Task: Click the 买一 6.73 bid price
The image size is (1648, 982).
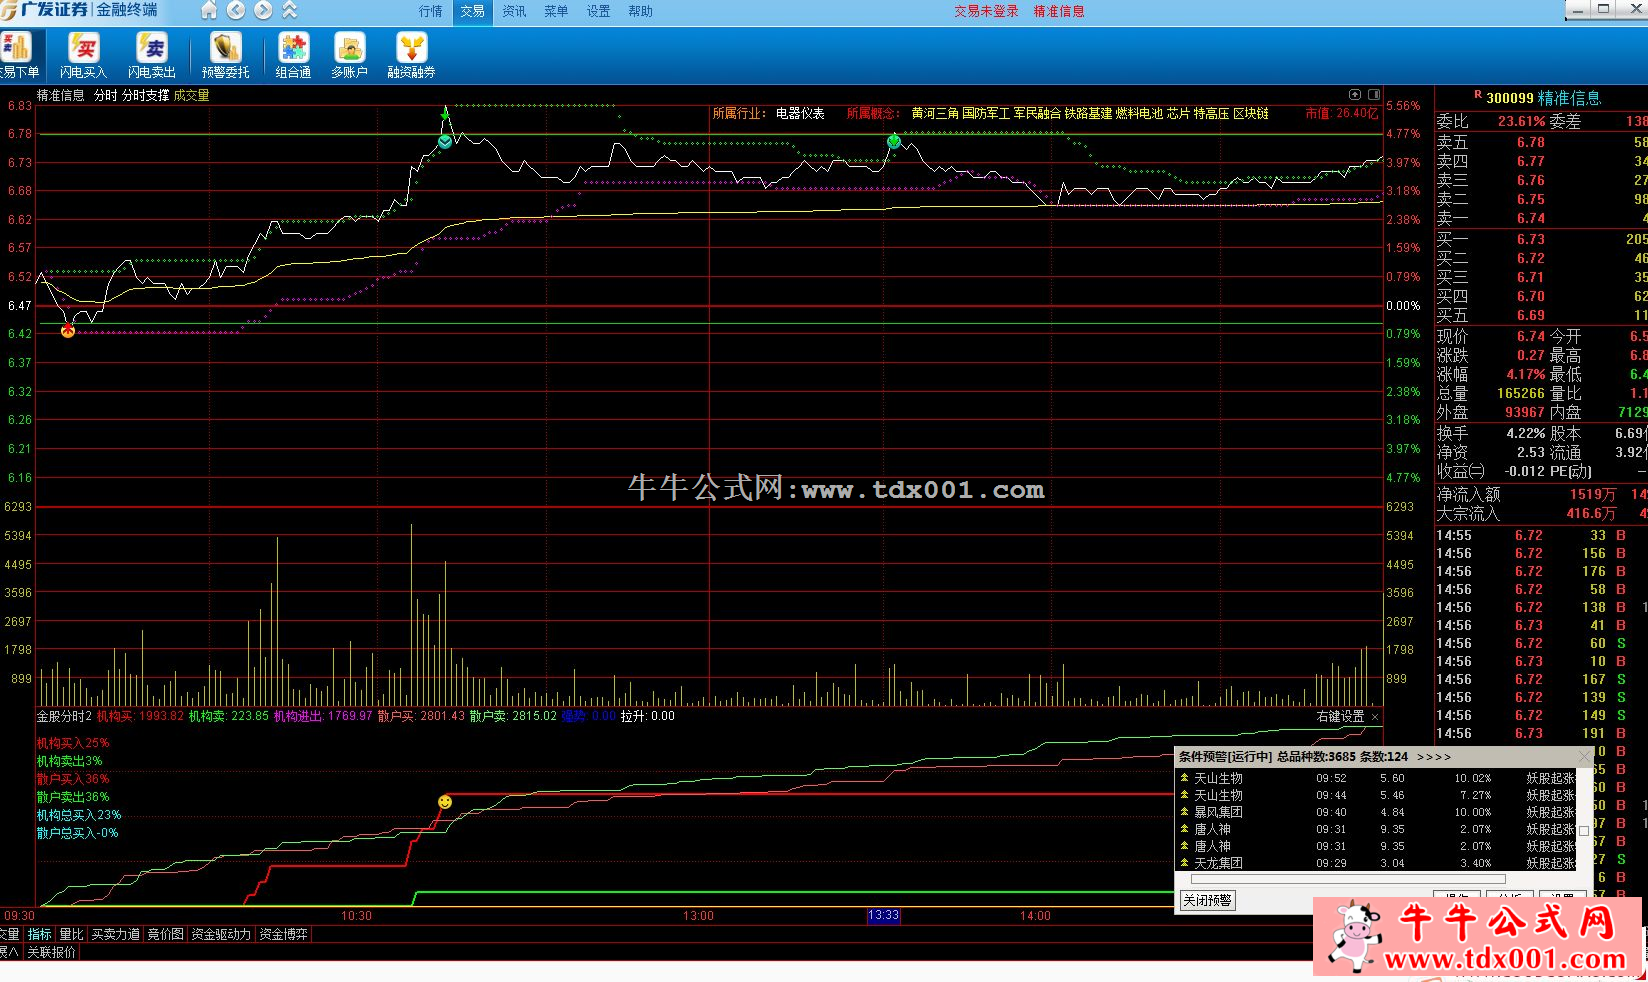Action: 1530,239
